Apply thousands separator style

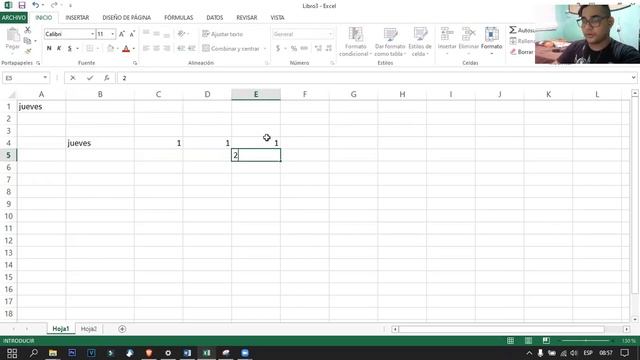pos(304,49)
